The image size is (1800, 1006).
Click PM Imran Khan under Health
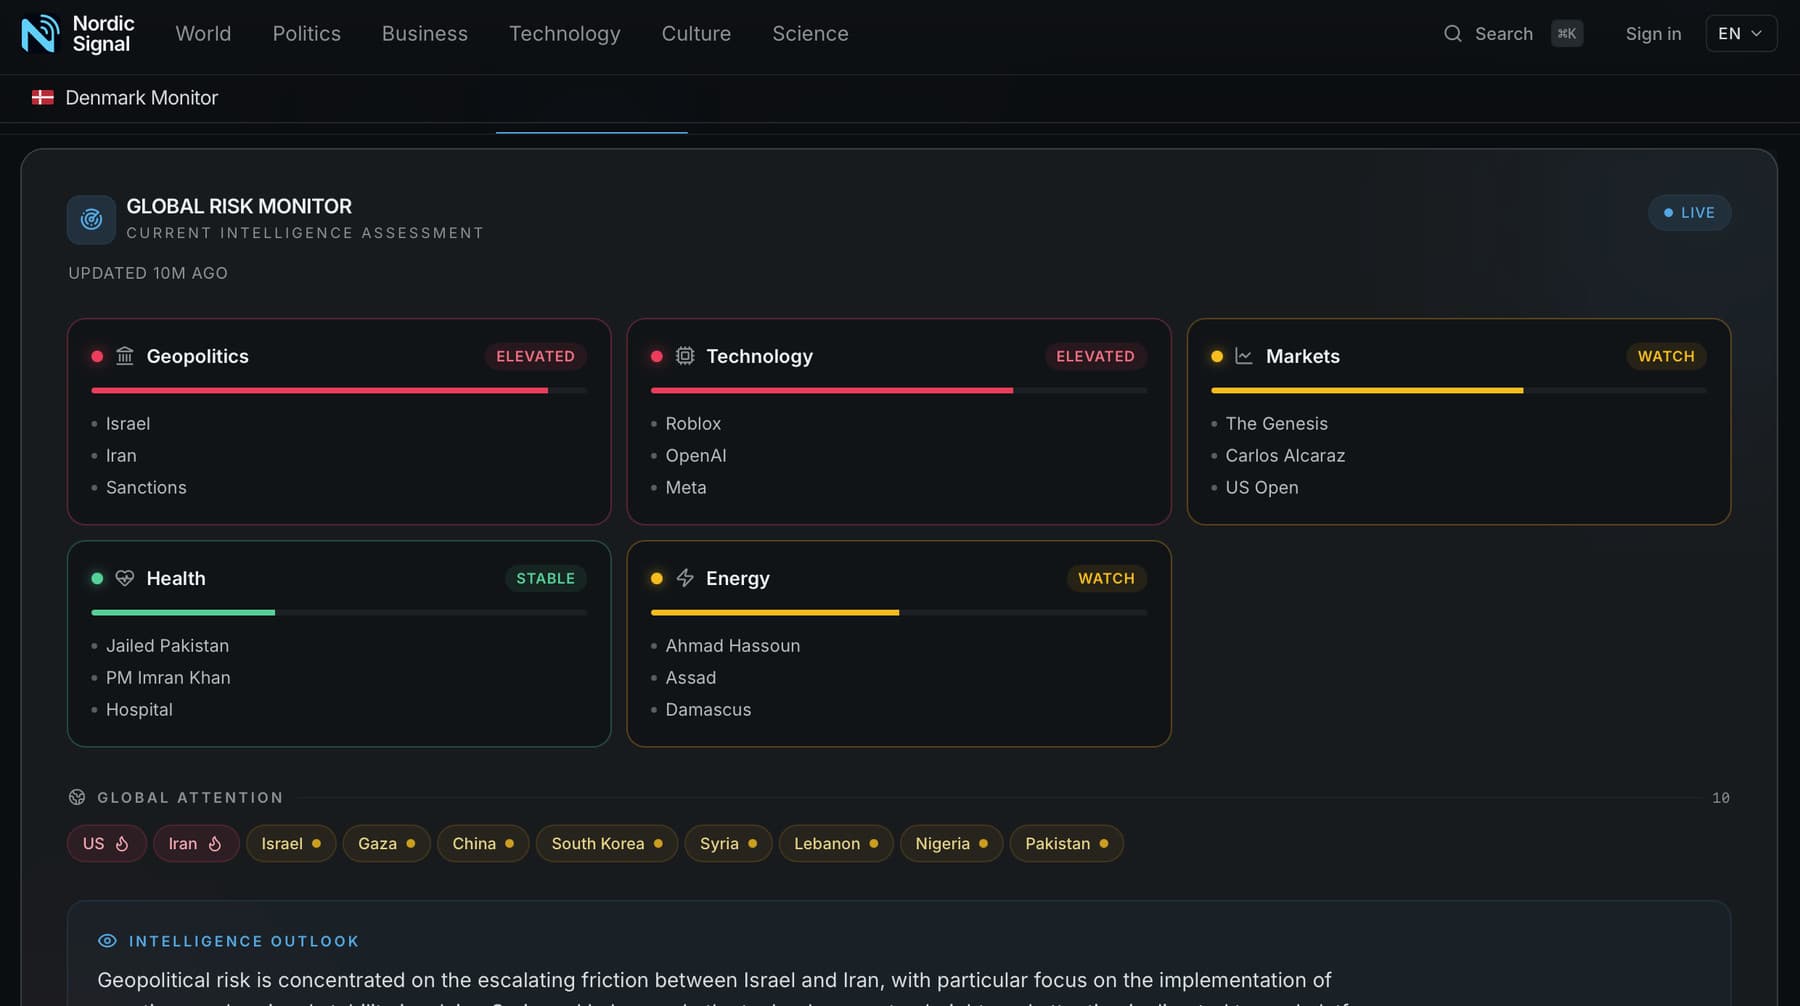point(168,677)
